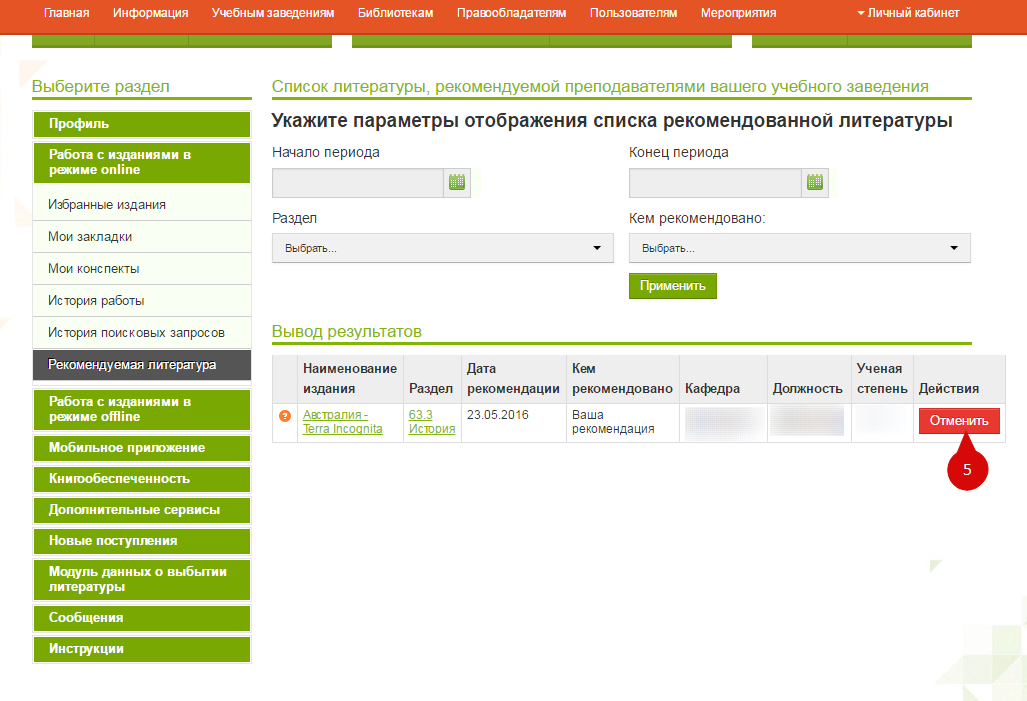Open calendar icon for Начало периода
Viewport: 1027px width, 701px height.
(458, 182)
